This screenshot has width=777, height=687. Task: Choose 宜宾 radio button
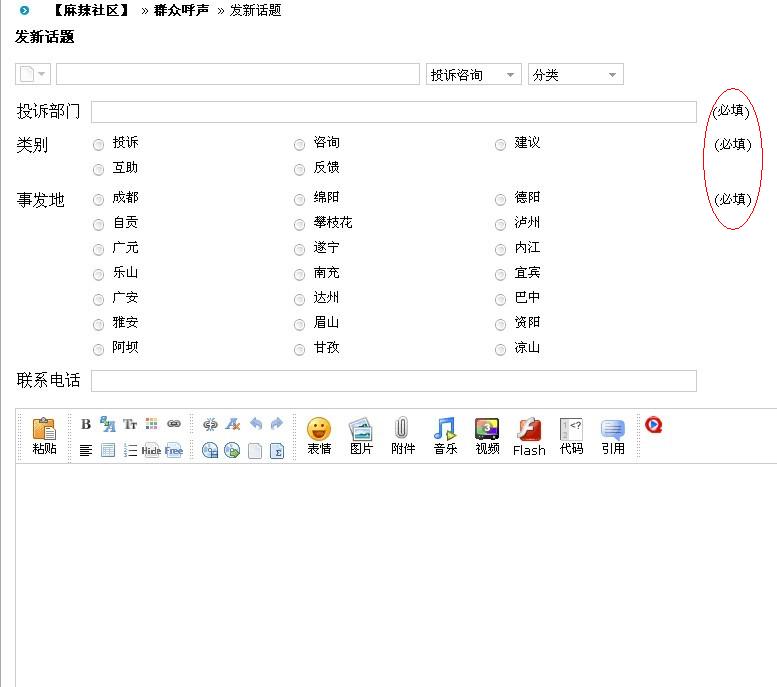pos(500,274)
